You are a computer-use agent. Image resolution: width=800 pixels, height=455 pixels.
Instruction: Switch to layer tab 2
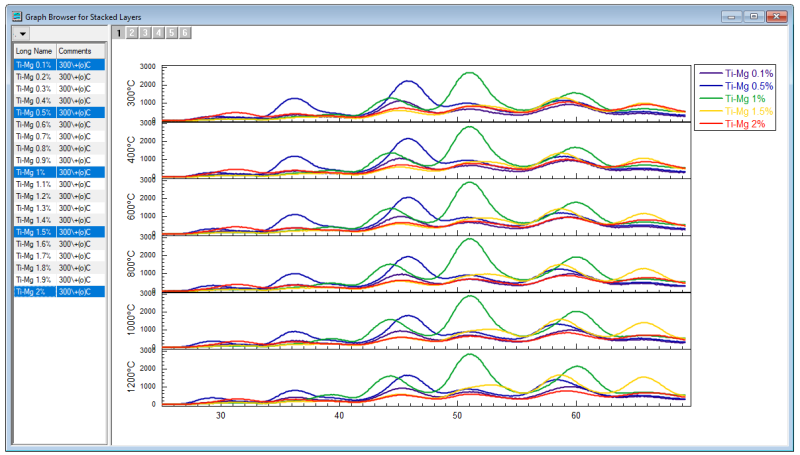tap(133, 33)
